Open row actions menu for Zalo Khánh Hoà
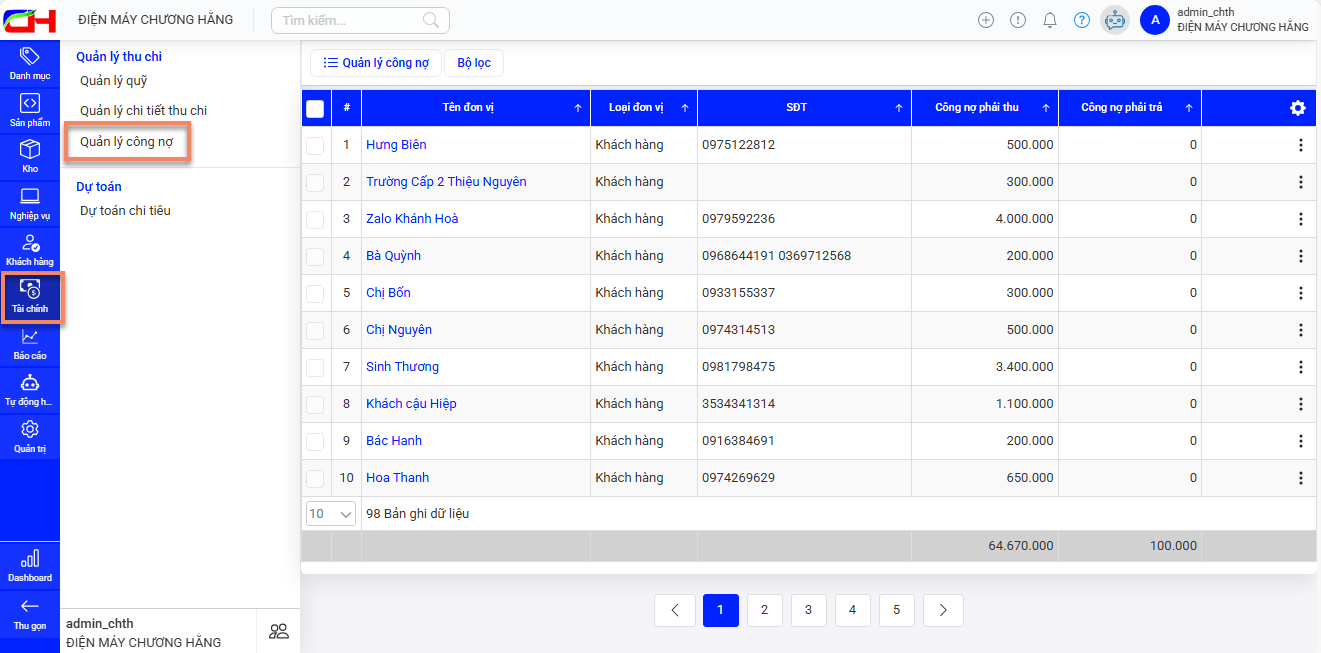Screen dimensions: 1321x653 [1300, 219]
